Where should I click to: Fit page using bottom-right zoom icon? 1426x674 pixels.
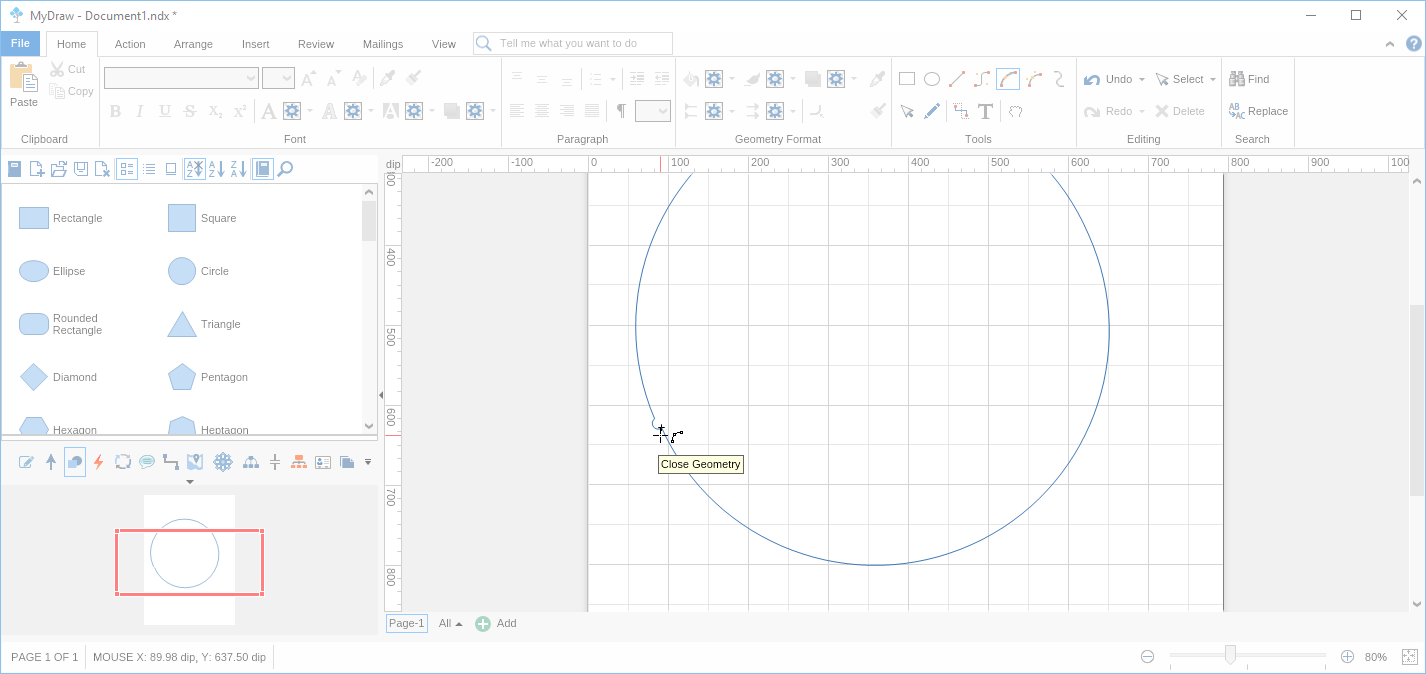click(1410, 657)
